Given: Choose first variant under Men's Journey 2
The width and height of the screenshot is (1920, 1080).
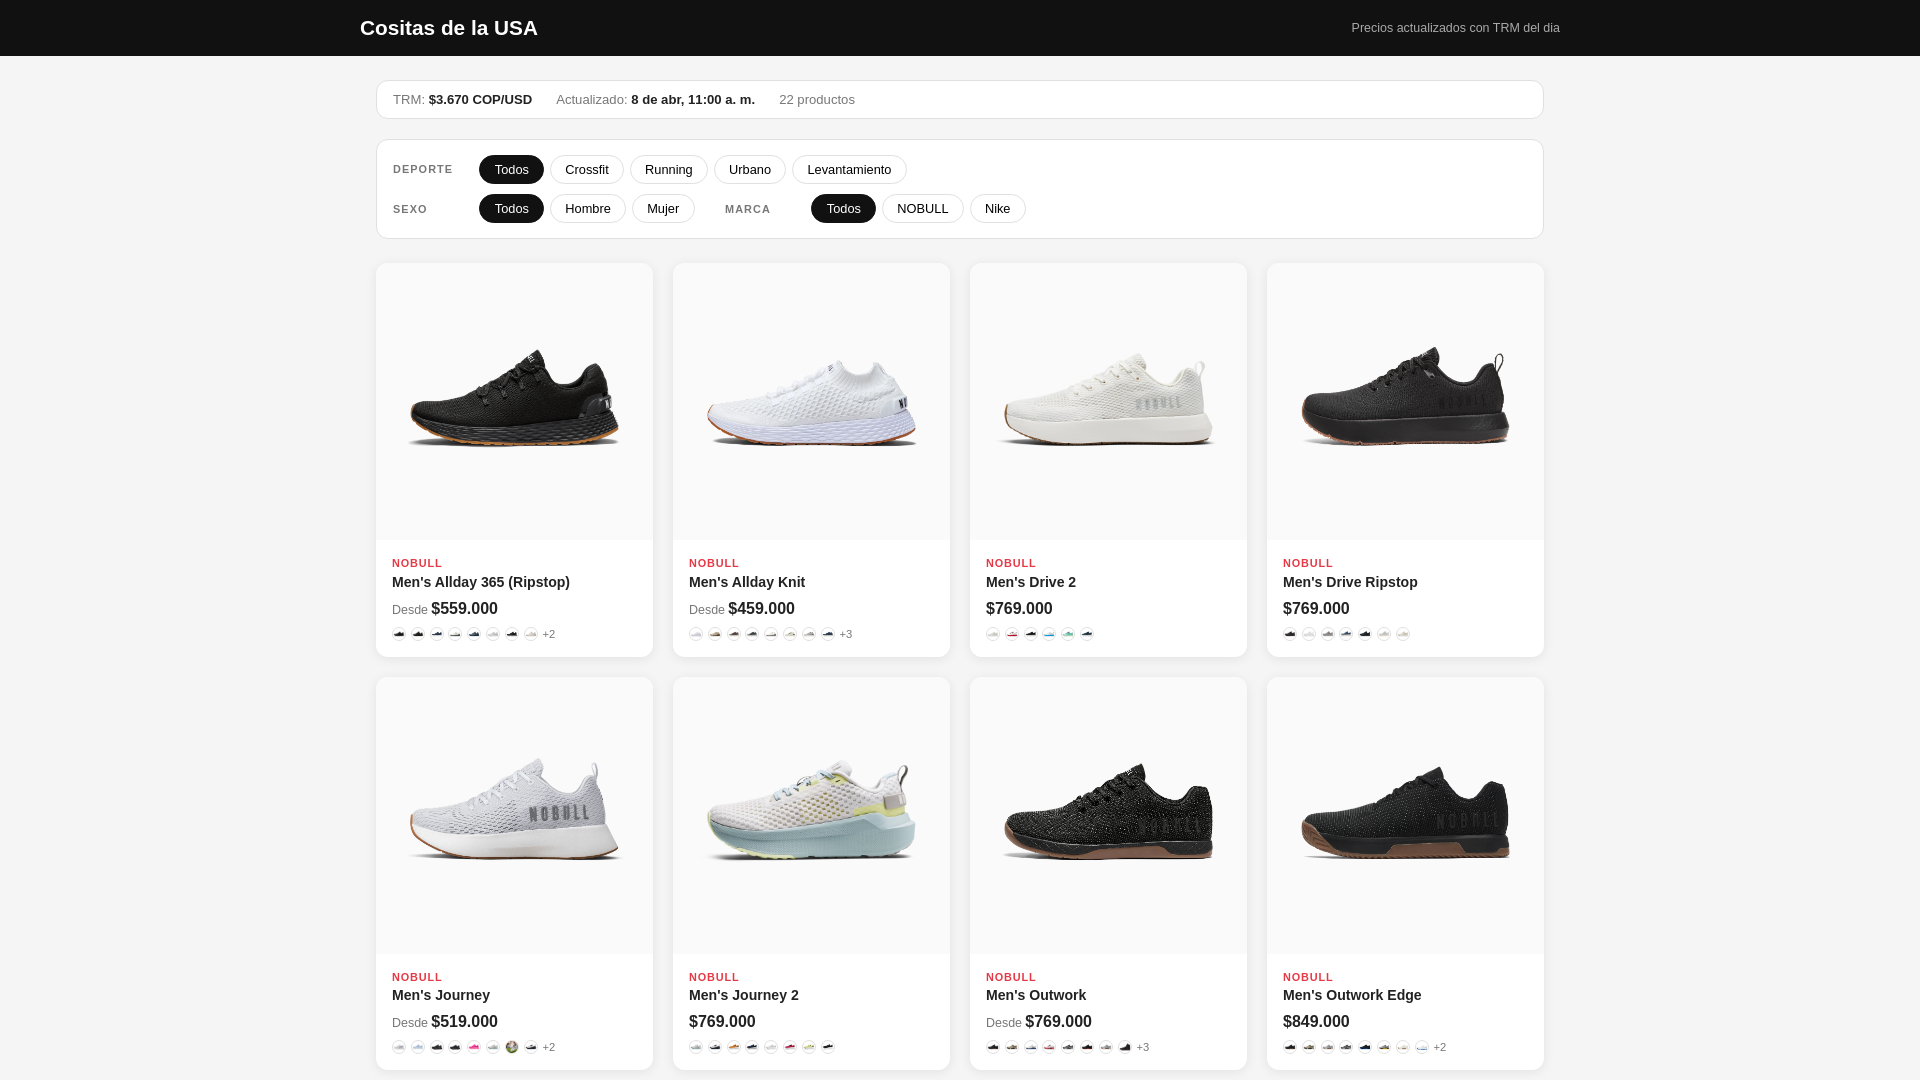Looking at the screenshot, I should point(696,1047).
